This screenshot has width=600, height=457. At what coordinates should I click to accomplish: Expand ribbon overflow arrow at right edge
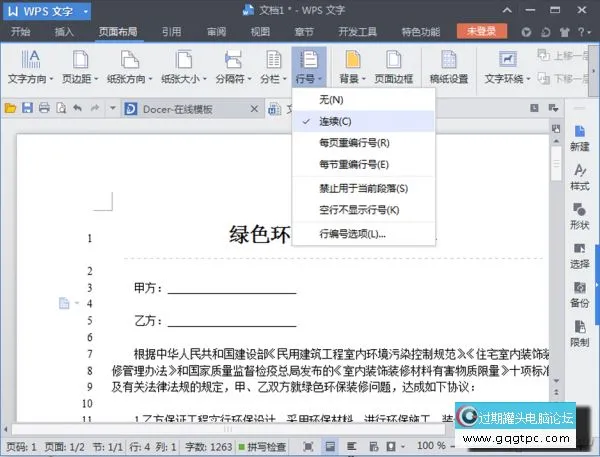click(x=593, y=71)
